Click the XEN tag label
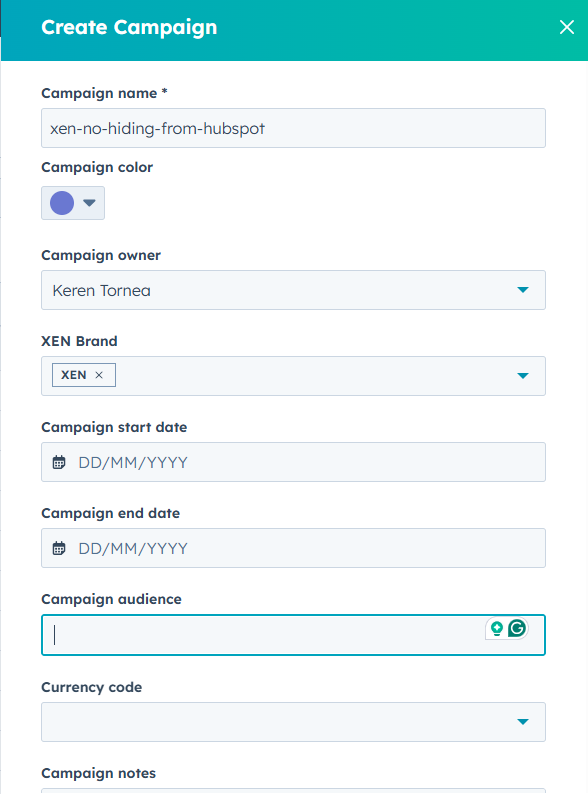Screen dimensions: 588x794 click(x=74, y=375)
